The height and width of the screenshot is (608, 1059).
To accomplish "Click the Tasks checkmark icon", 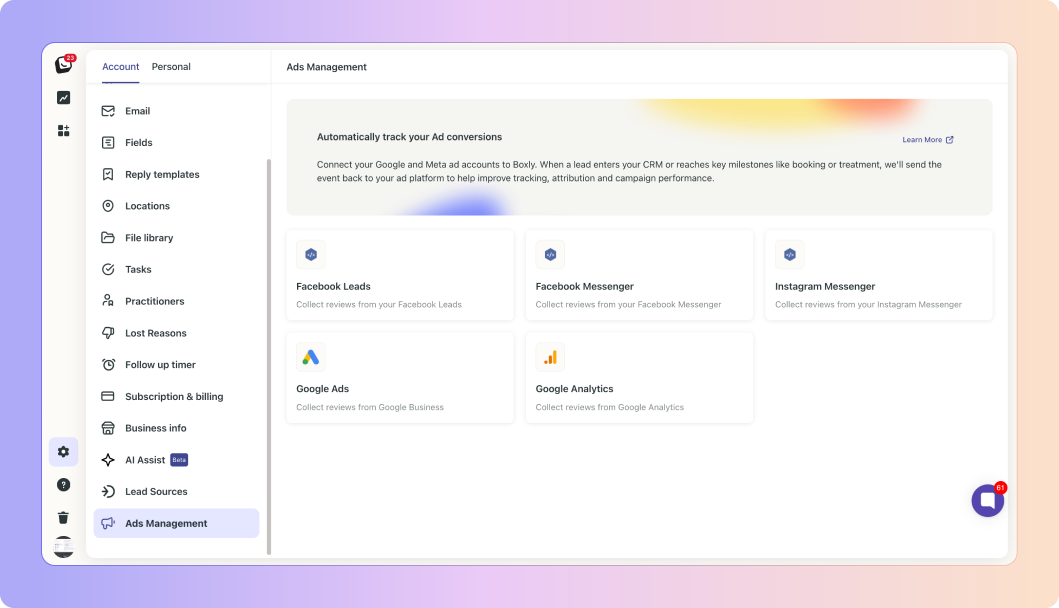I will [108, 270].
